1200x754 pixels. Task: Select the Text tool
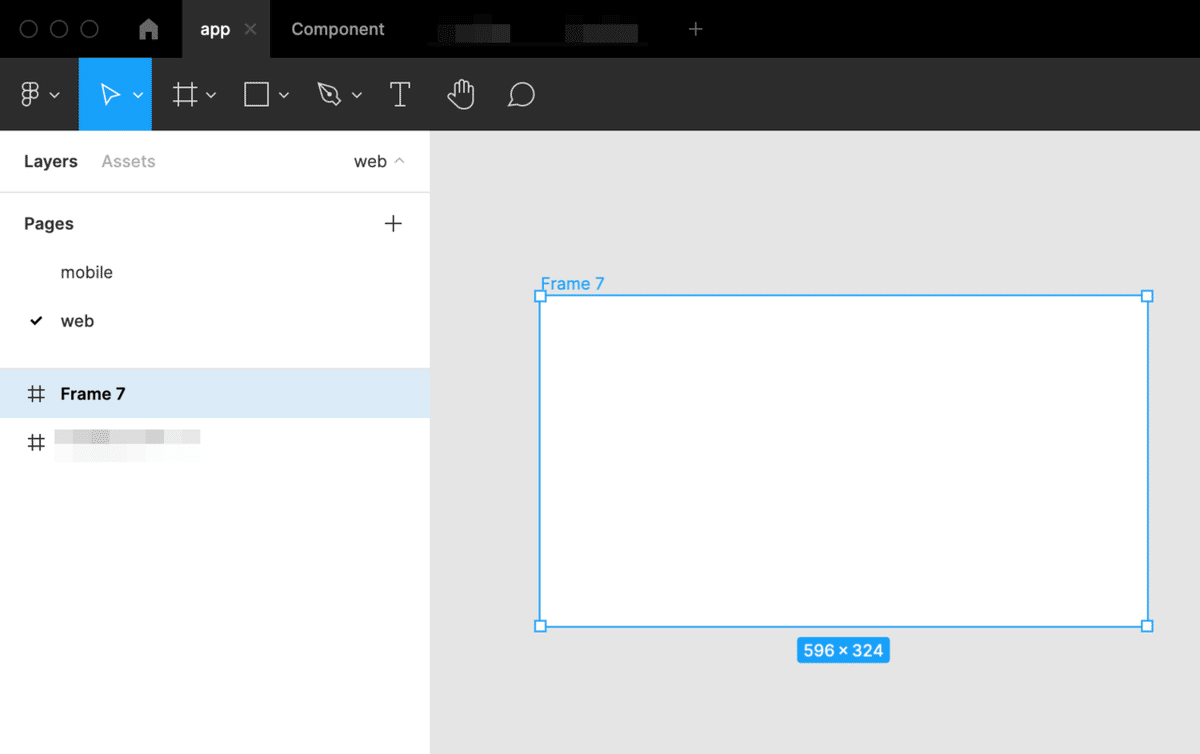400,95
